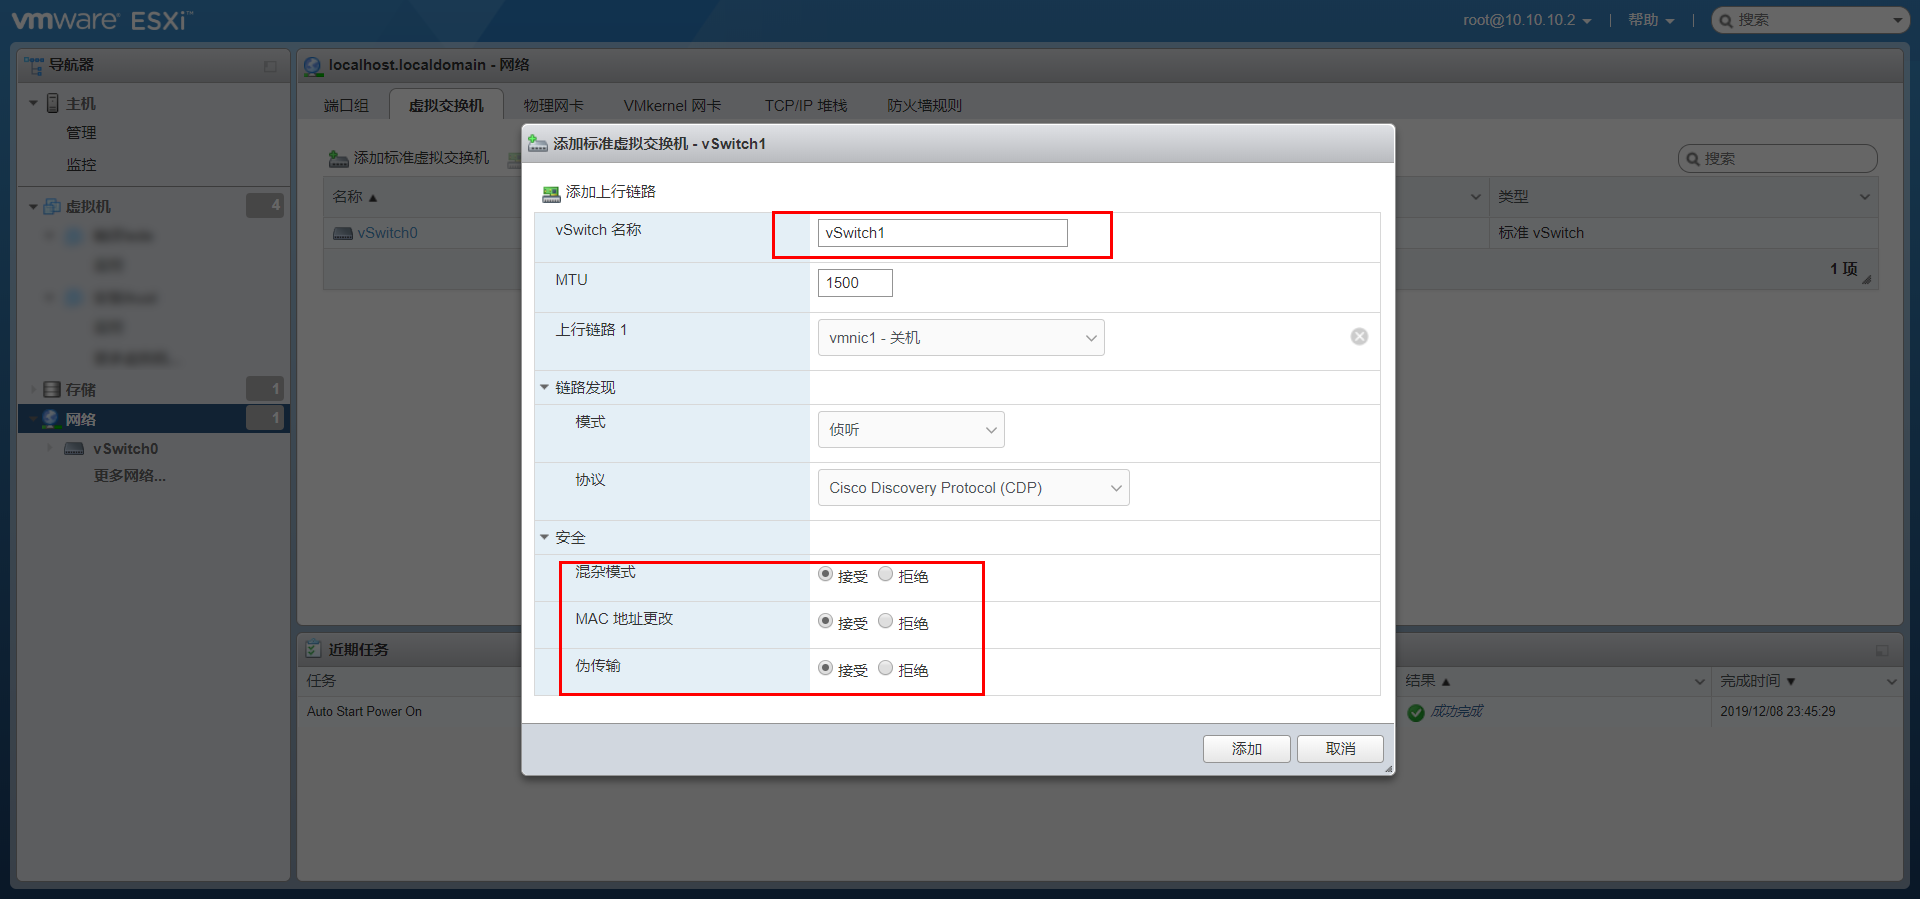Click the top search magnifier icon
This screenshot has width=1920, height=899.
[x=1726, y=20]
